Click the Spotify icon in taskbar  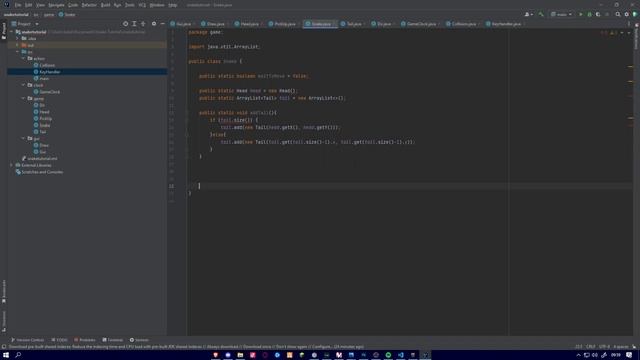tap(388, 355)
